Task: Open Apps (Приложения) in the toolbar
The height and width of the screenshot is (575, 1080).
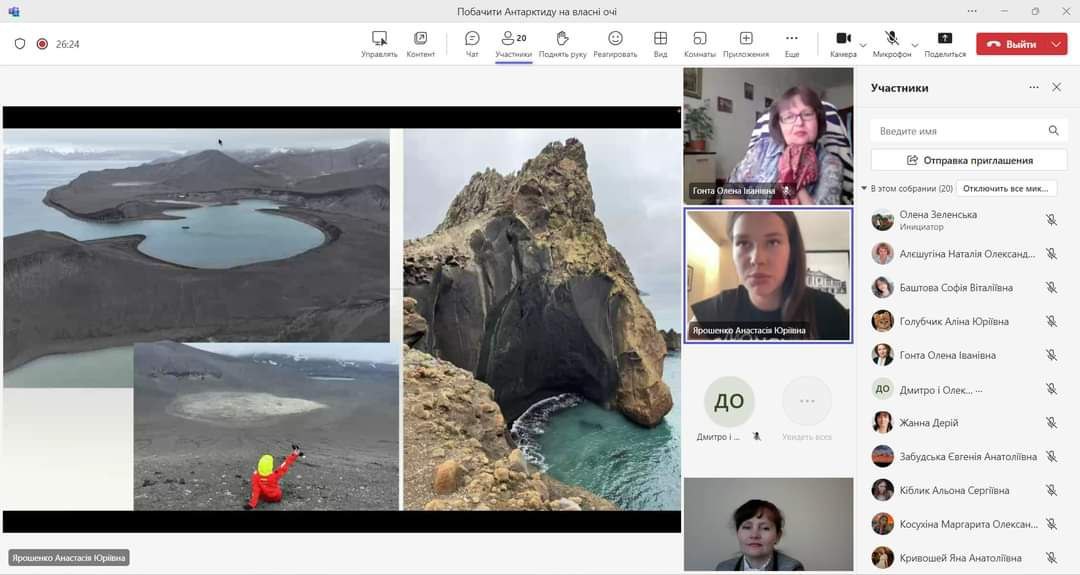Action: click(x=746, y=38)
